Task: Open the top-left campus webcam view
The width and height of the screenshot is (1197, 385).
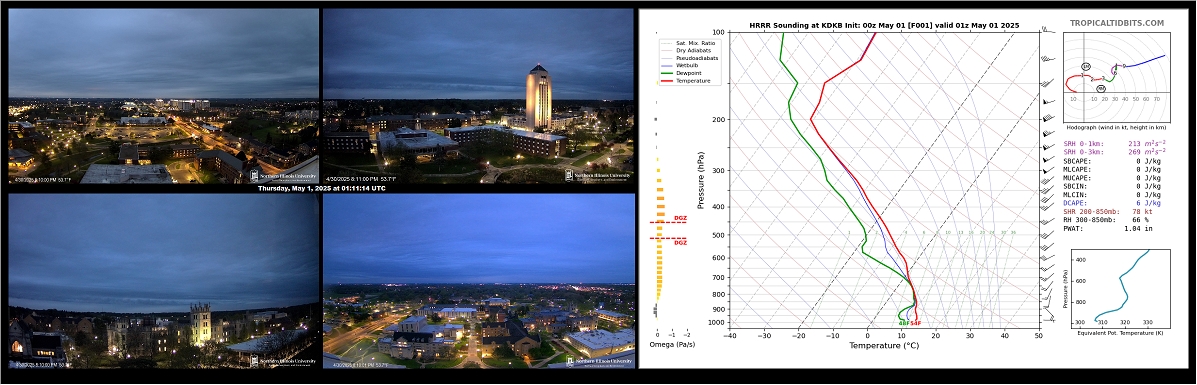Action: [163, 96]
